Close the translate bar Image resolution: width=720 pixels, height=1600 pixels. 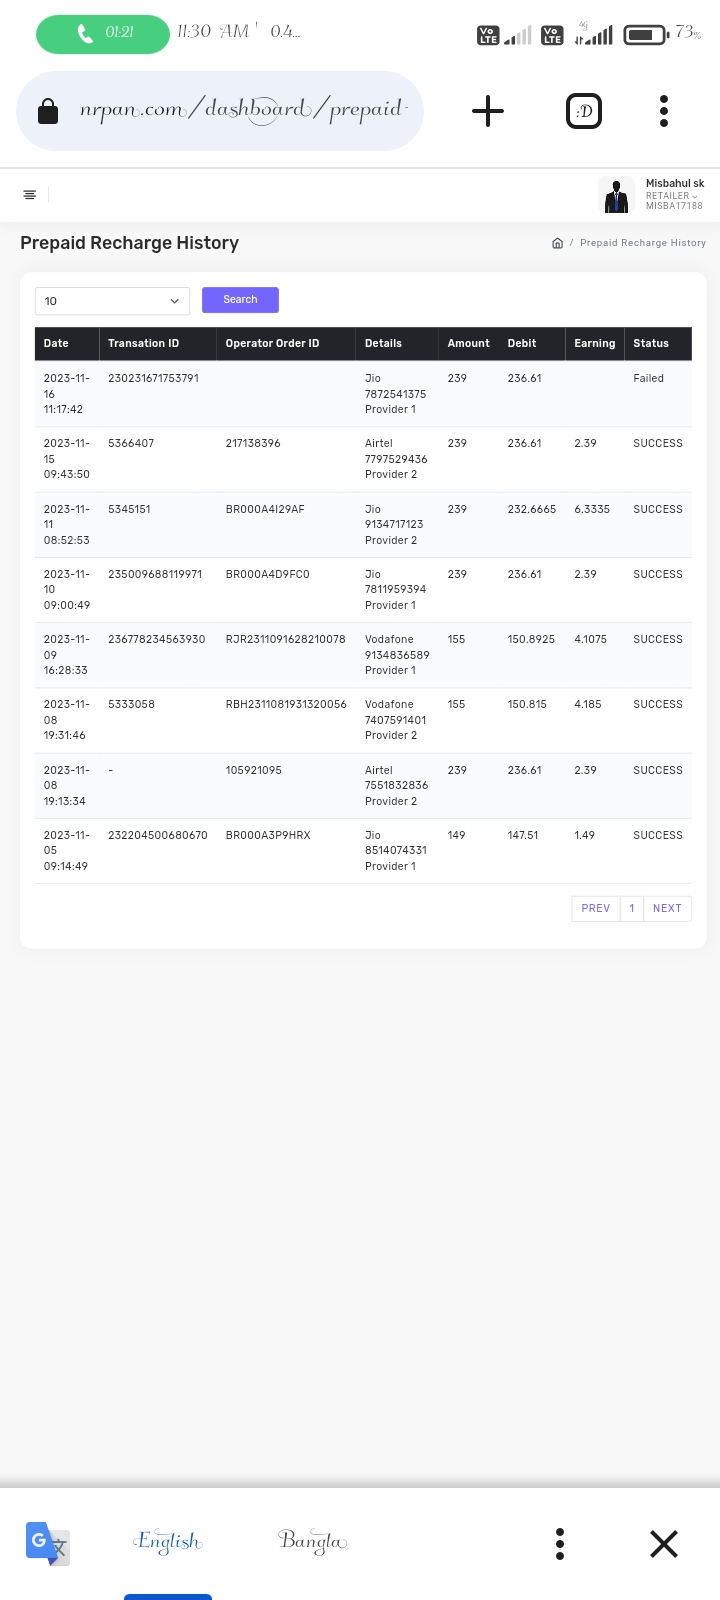coord(663,1543)
